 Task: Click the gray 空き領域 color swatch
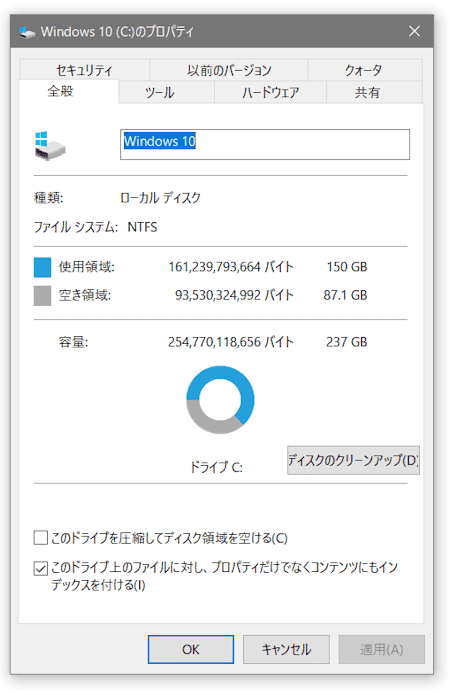[x=43, y=296]
